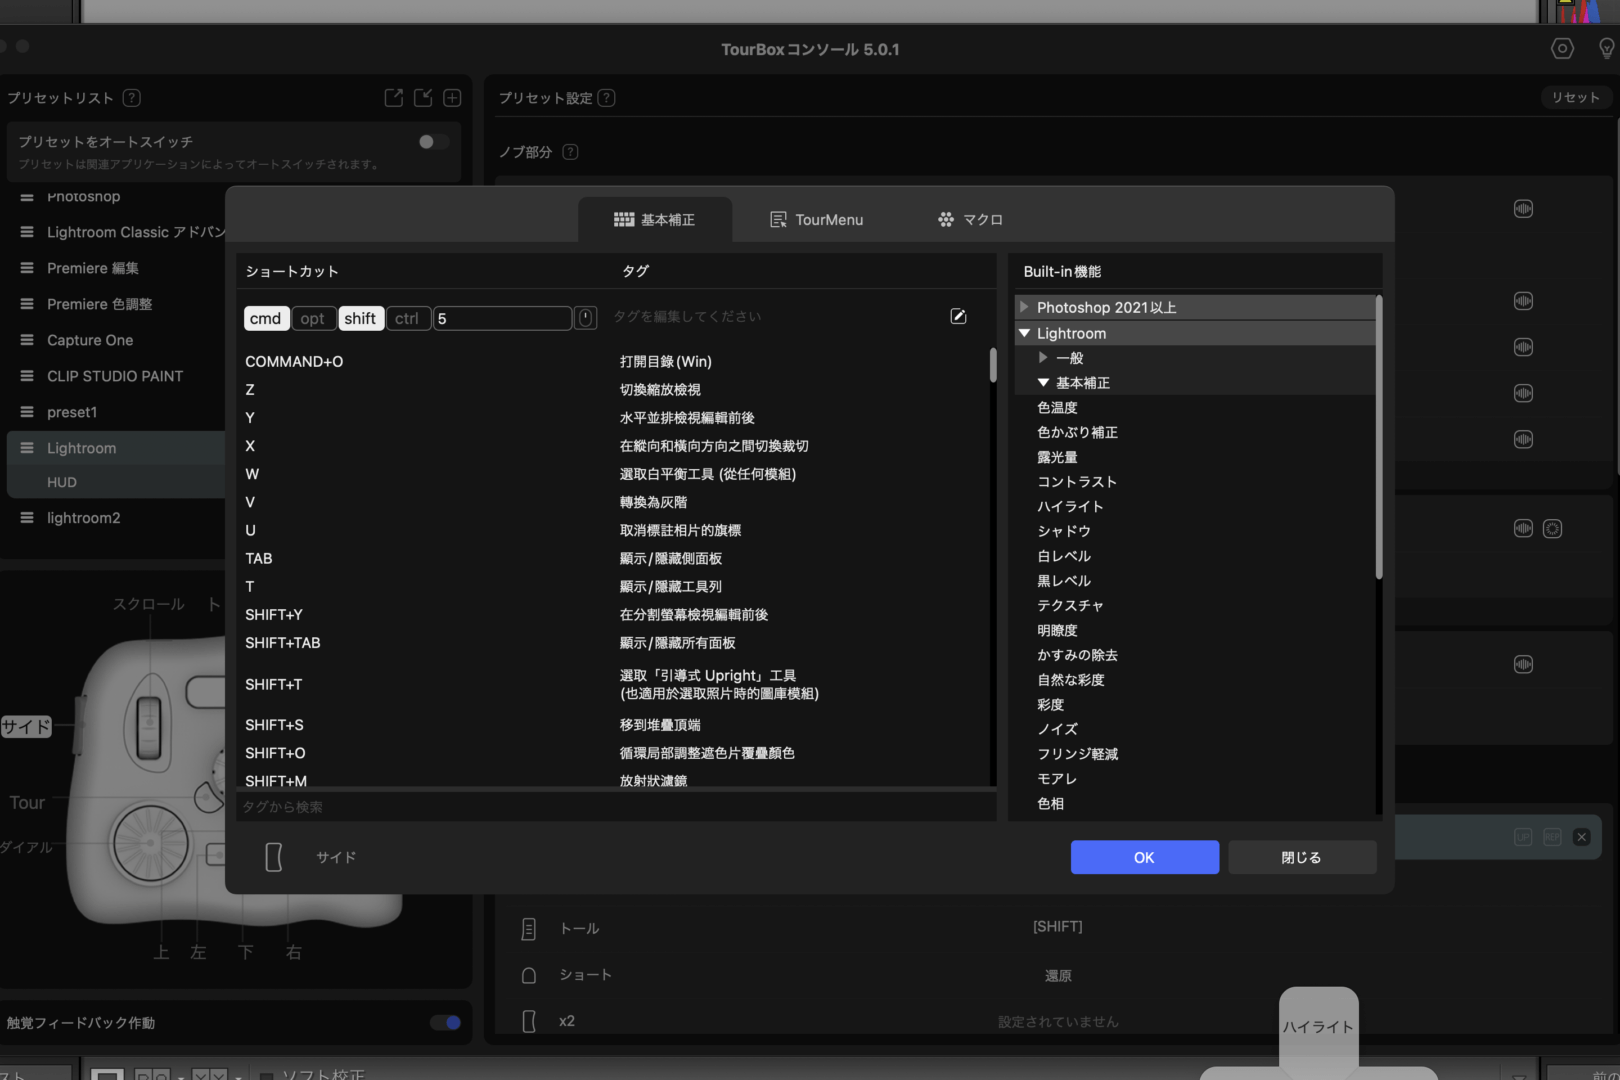Click the dial rotation settings icon
Screen dimensions: 1620x1080
[1552, 529]
